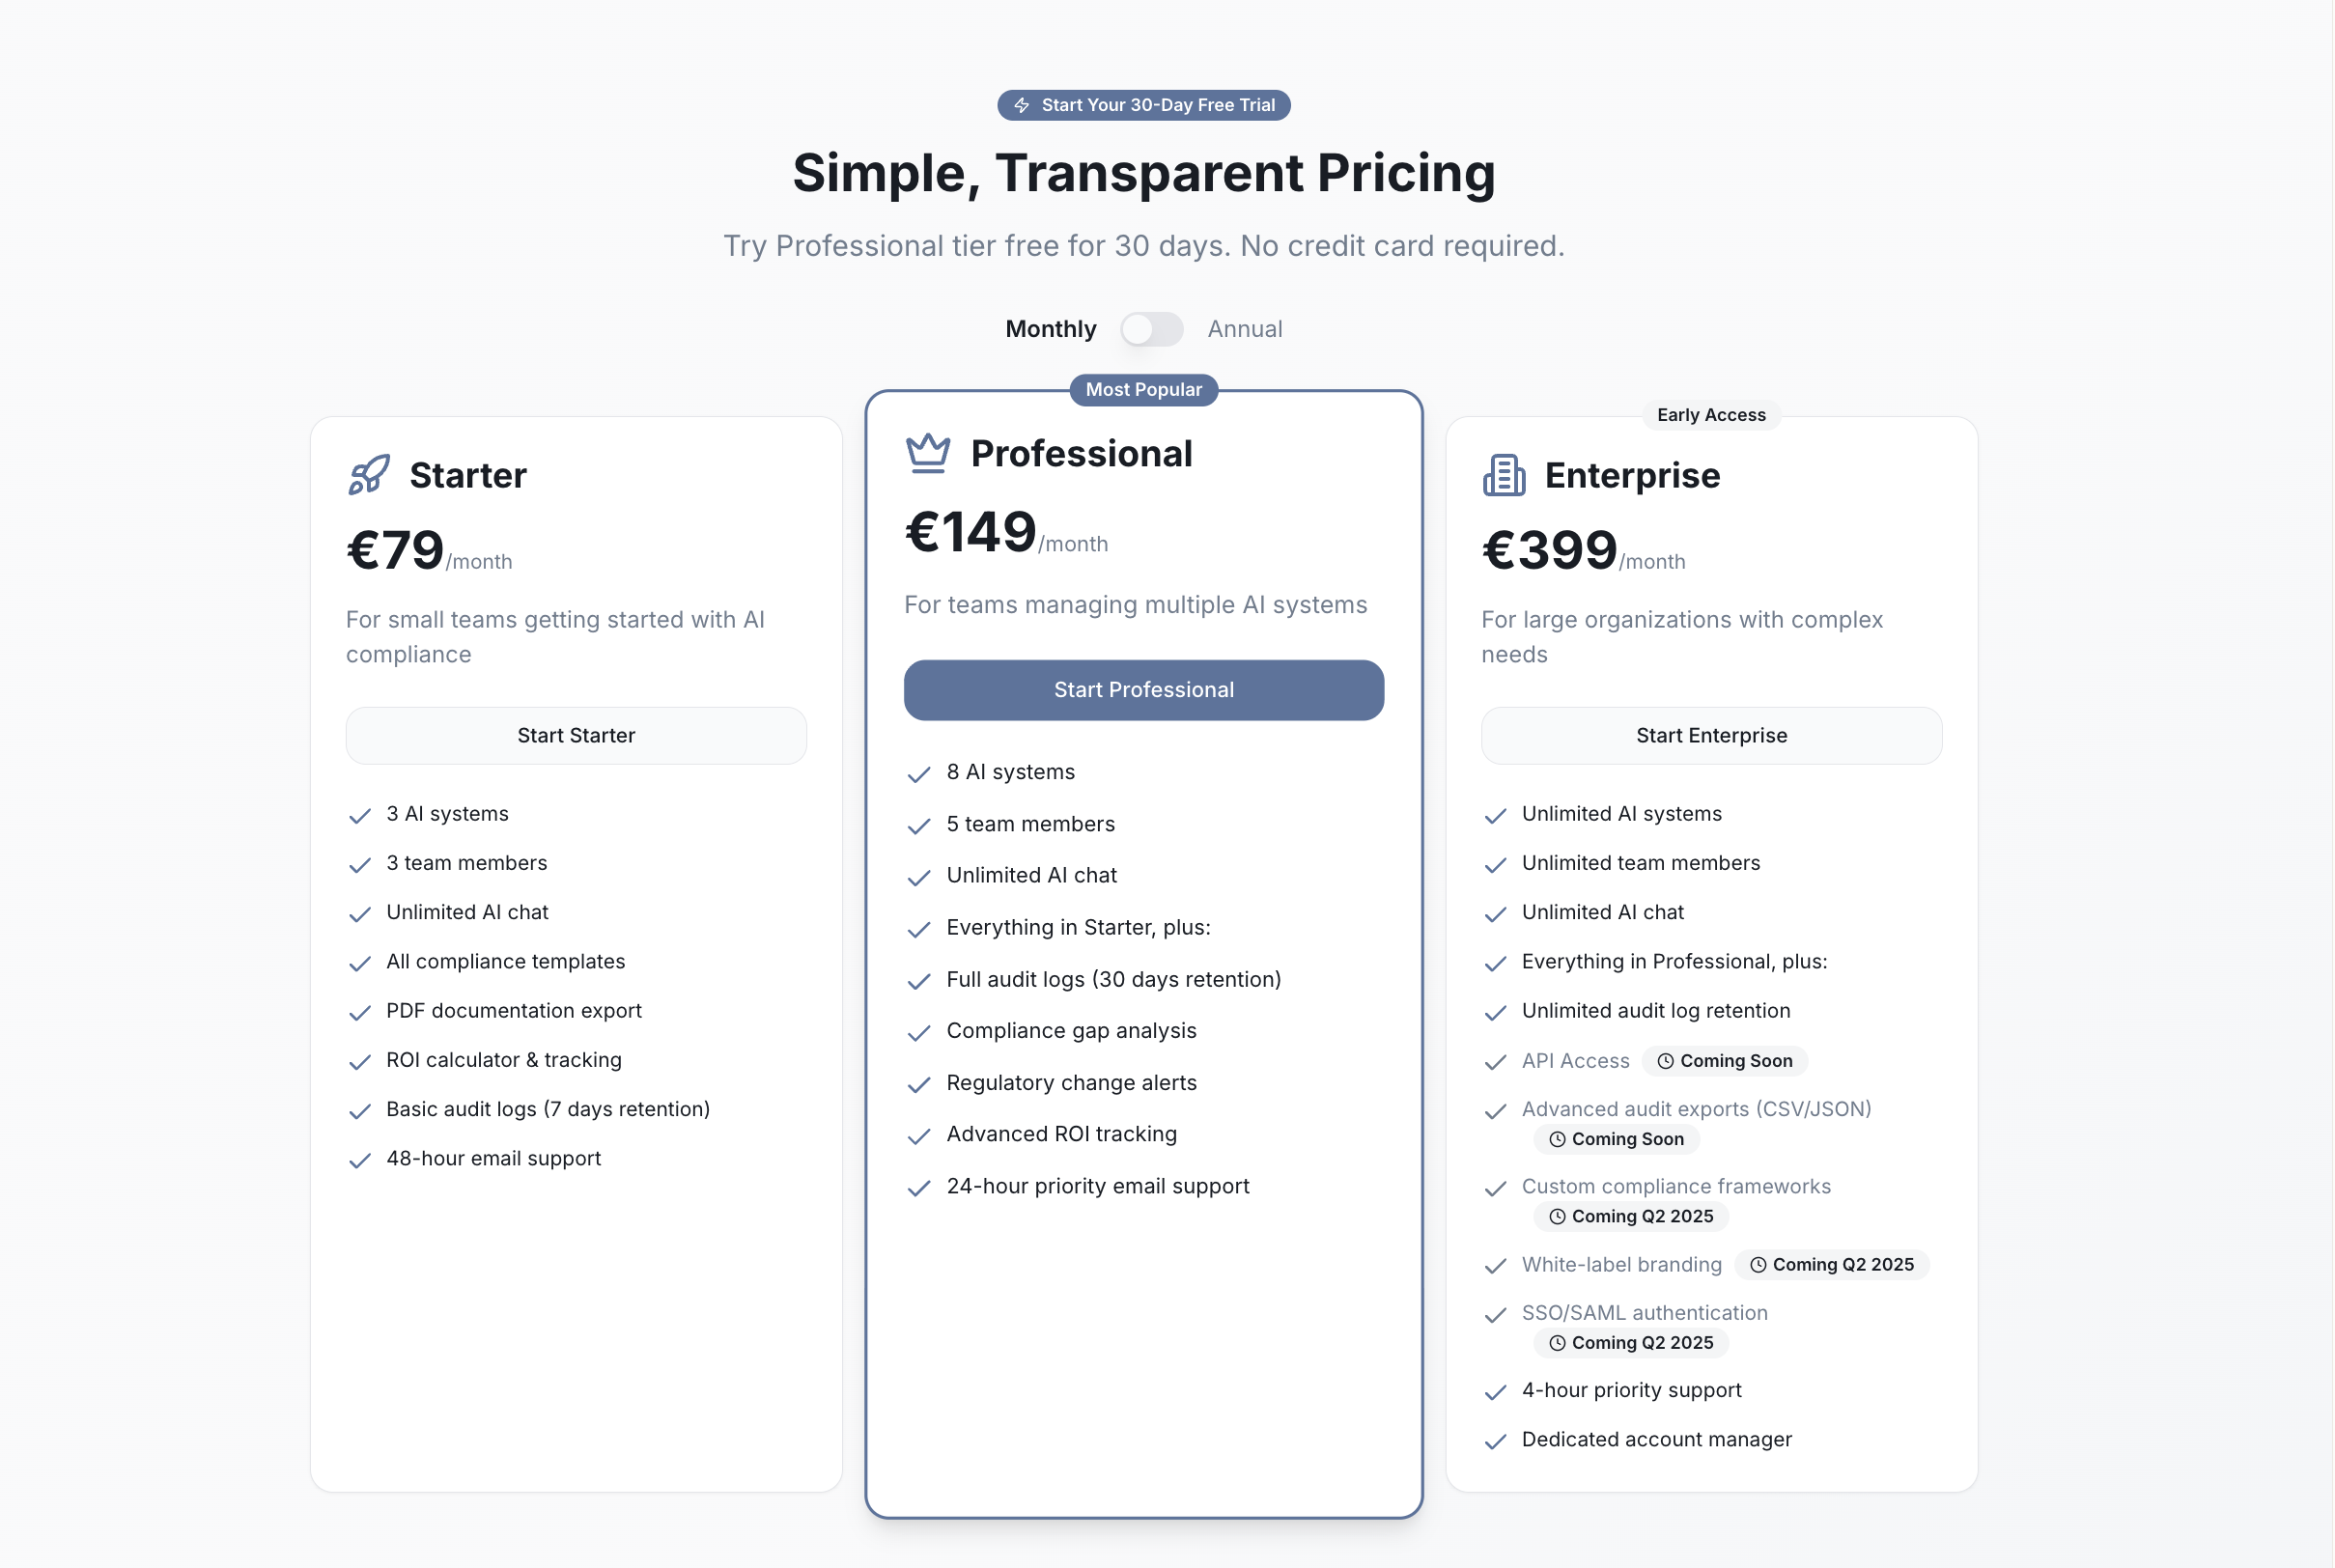Click the Start Your 30-Day Free Trial badge
This screenshot has height=1568, width=2335.
coord(1143,105)
